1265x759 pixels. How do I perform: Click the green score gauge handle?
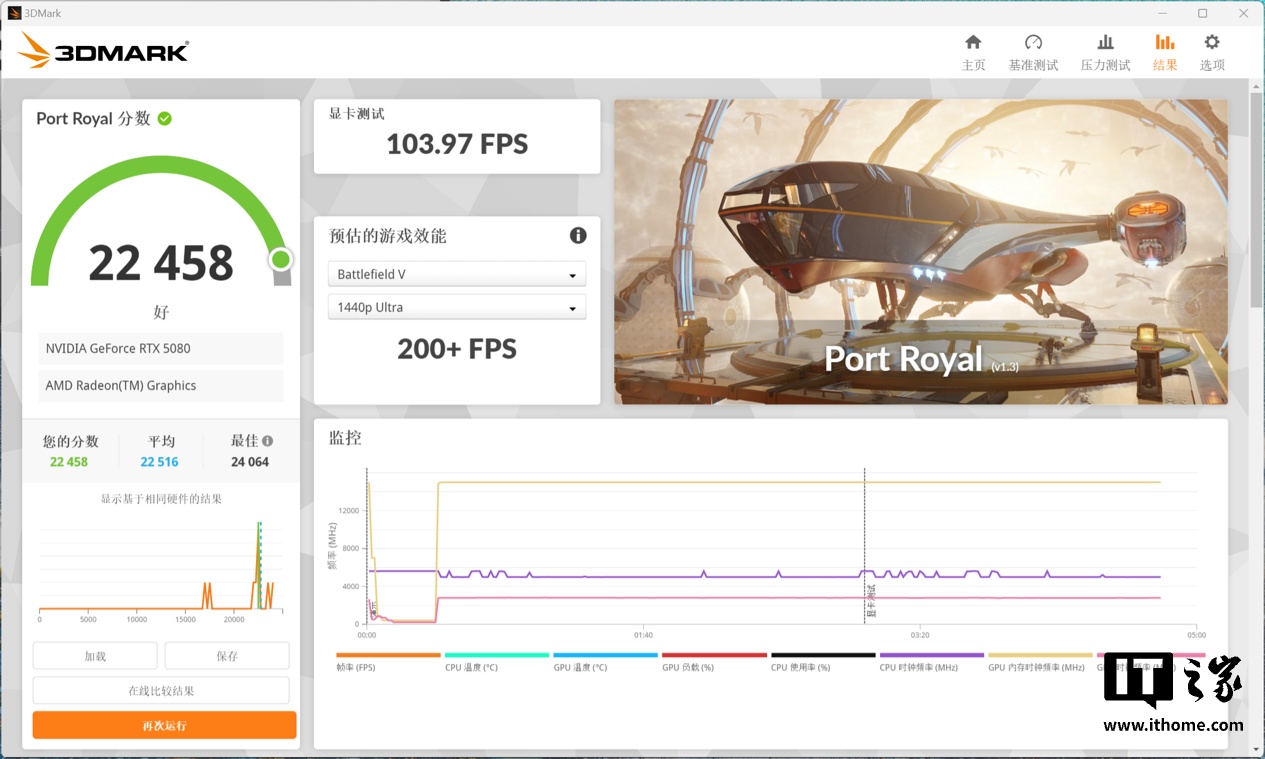point(281,260)
